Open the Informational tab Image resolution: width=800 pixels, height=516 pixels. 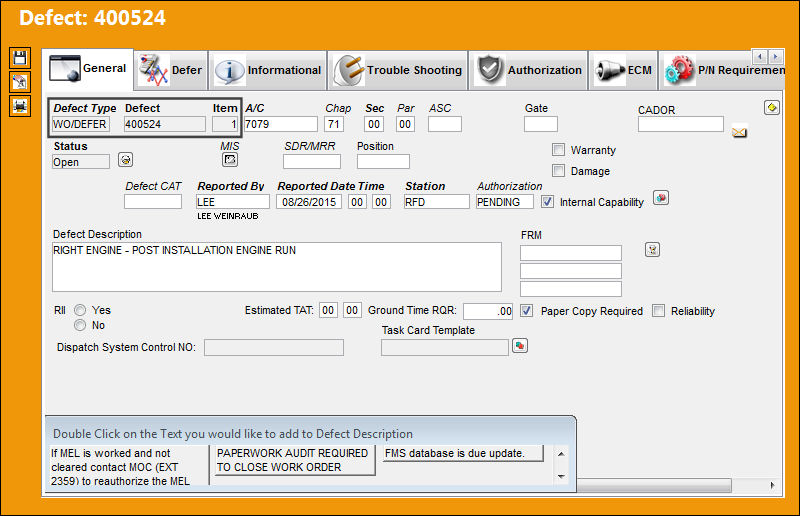(x=268, y=70)
